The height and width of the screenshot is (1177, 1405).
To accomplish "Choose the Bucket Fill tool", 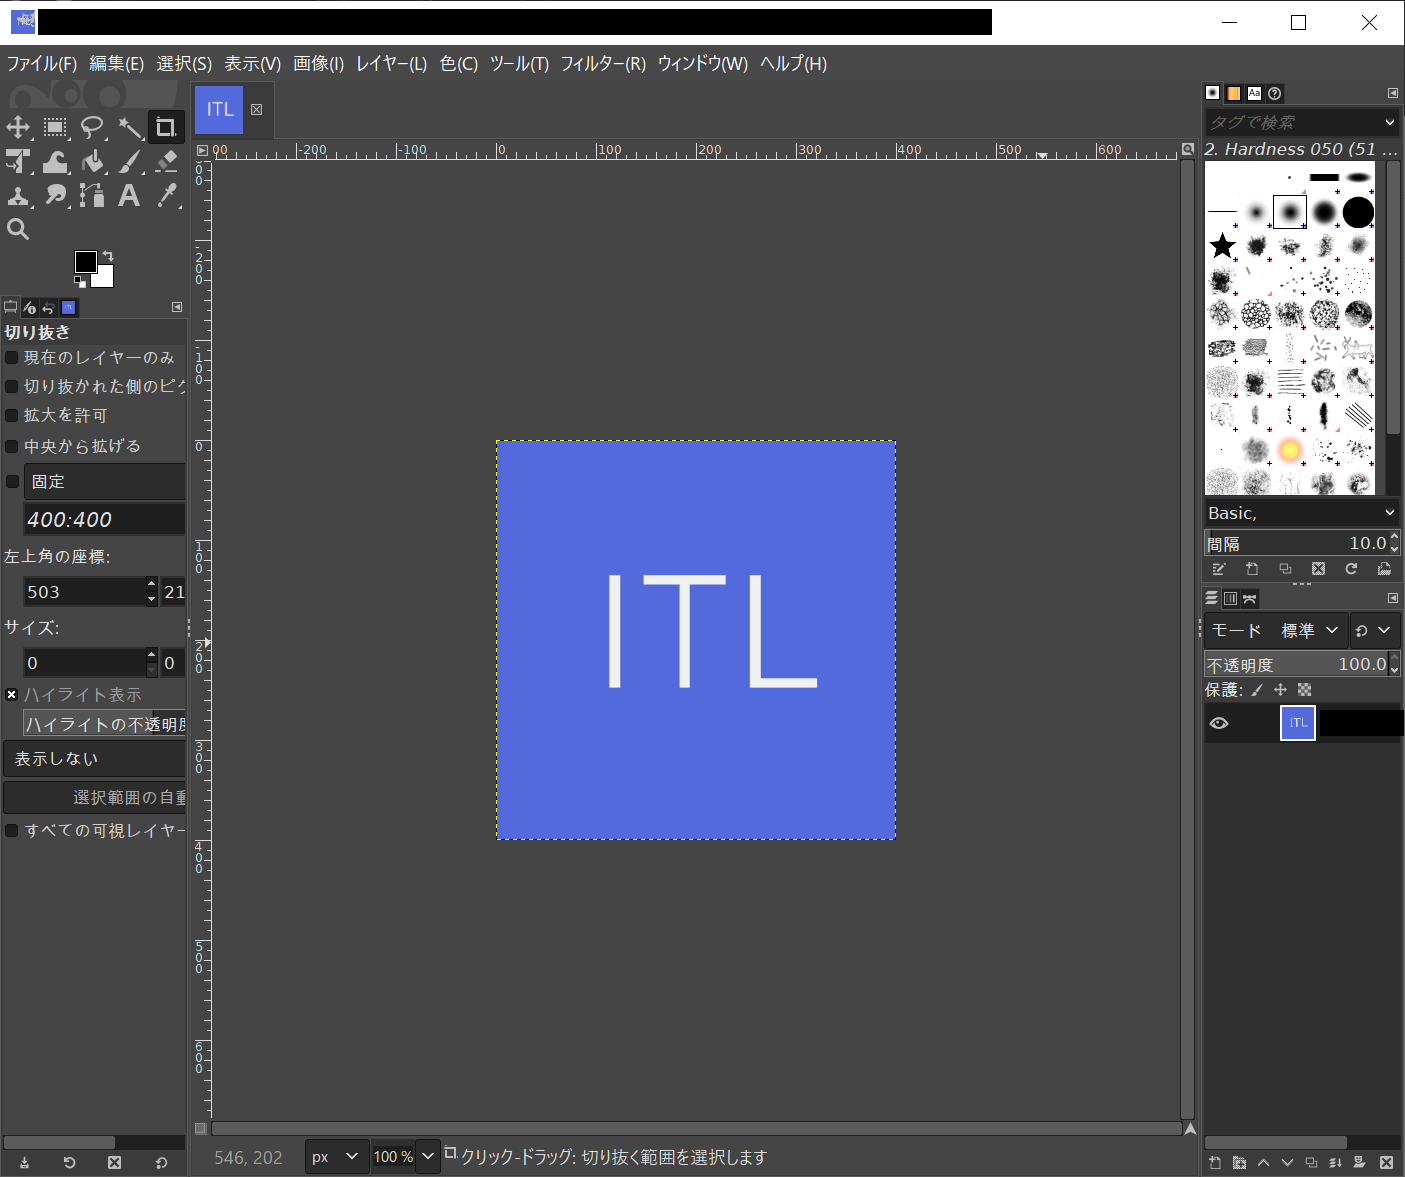I will pyautogui.click(x=93, y=161).
